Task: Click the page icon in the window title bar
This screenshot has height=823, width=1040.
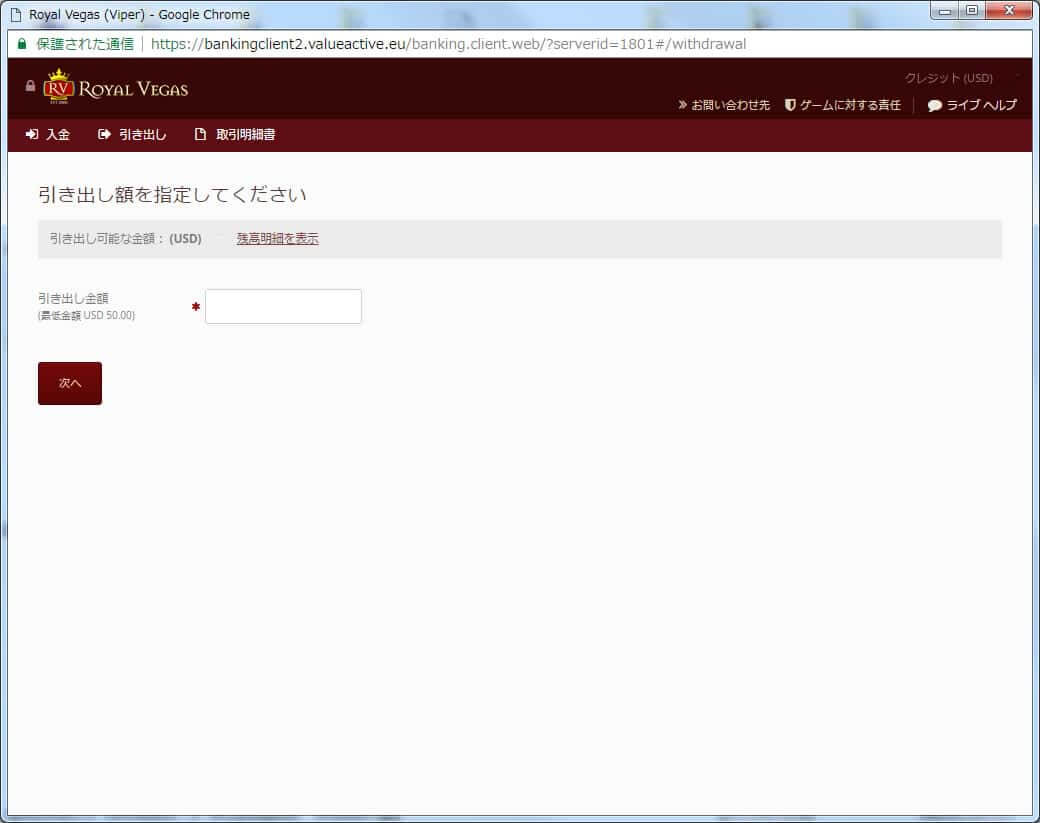Action: (16, 15)
